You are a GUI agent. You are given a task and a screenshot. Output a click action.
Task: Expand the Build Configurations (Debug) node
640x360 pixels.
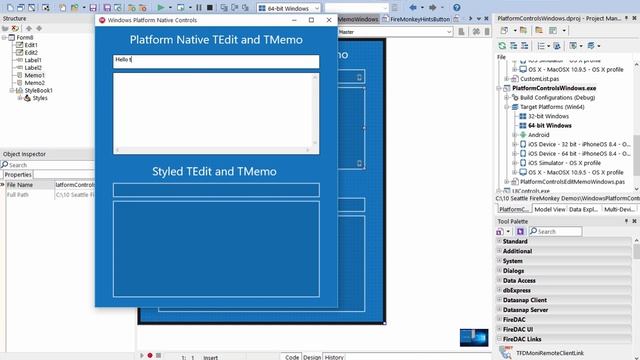[x=507, y=98]
